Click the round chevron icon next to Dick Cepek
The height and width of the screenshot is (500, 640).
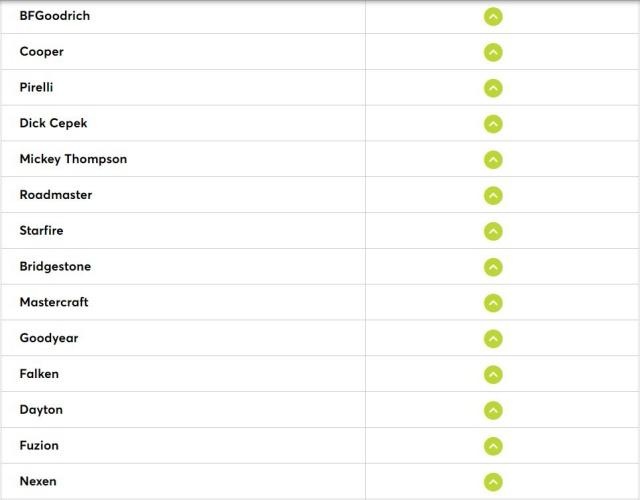(x=493, y=124)
